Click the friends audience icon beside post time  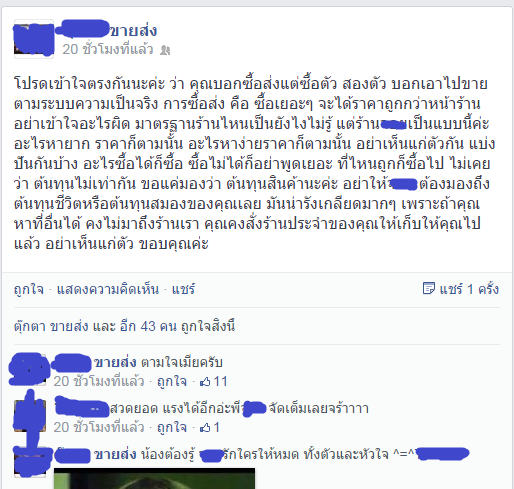[165, 50]
